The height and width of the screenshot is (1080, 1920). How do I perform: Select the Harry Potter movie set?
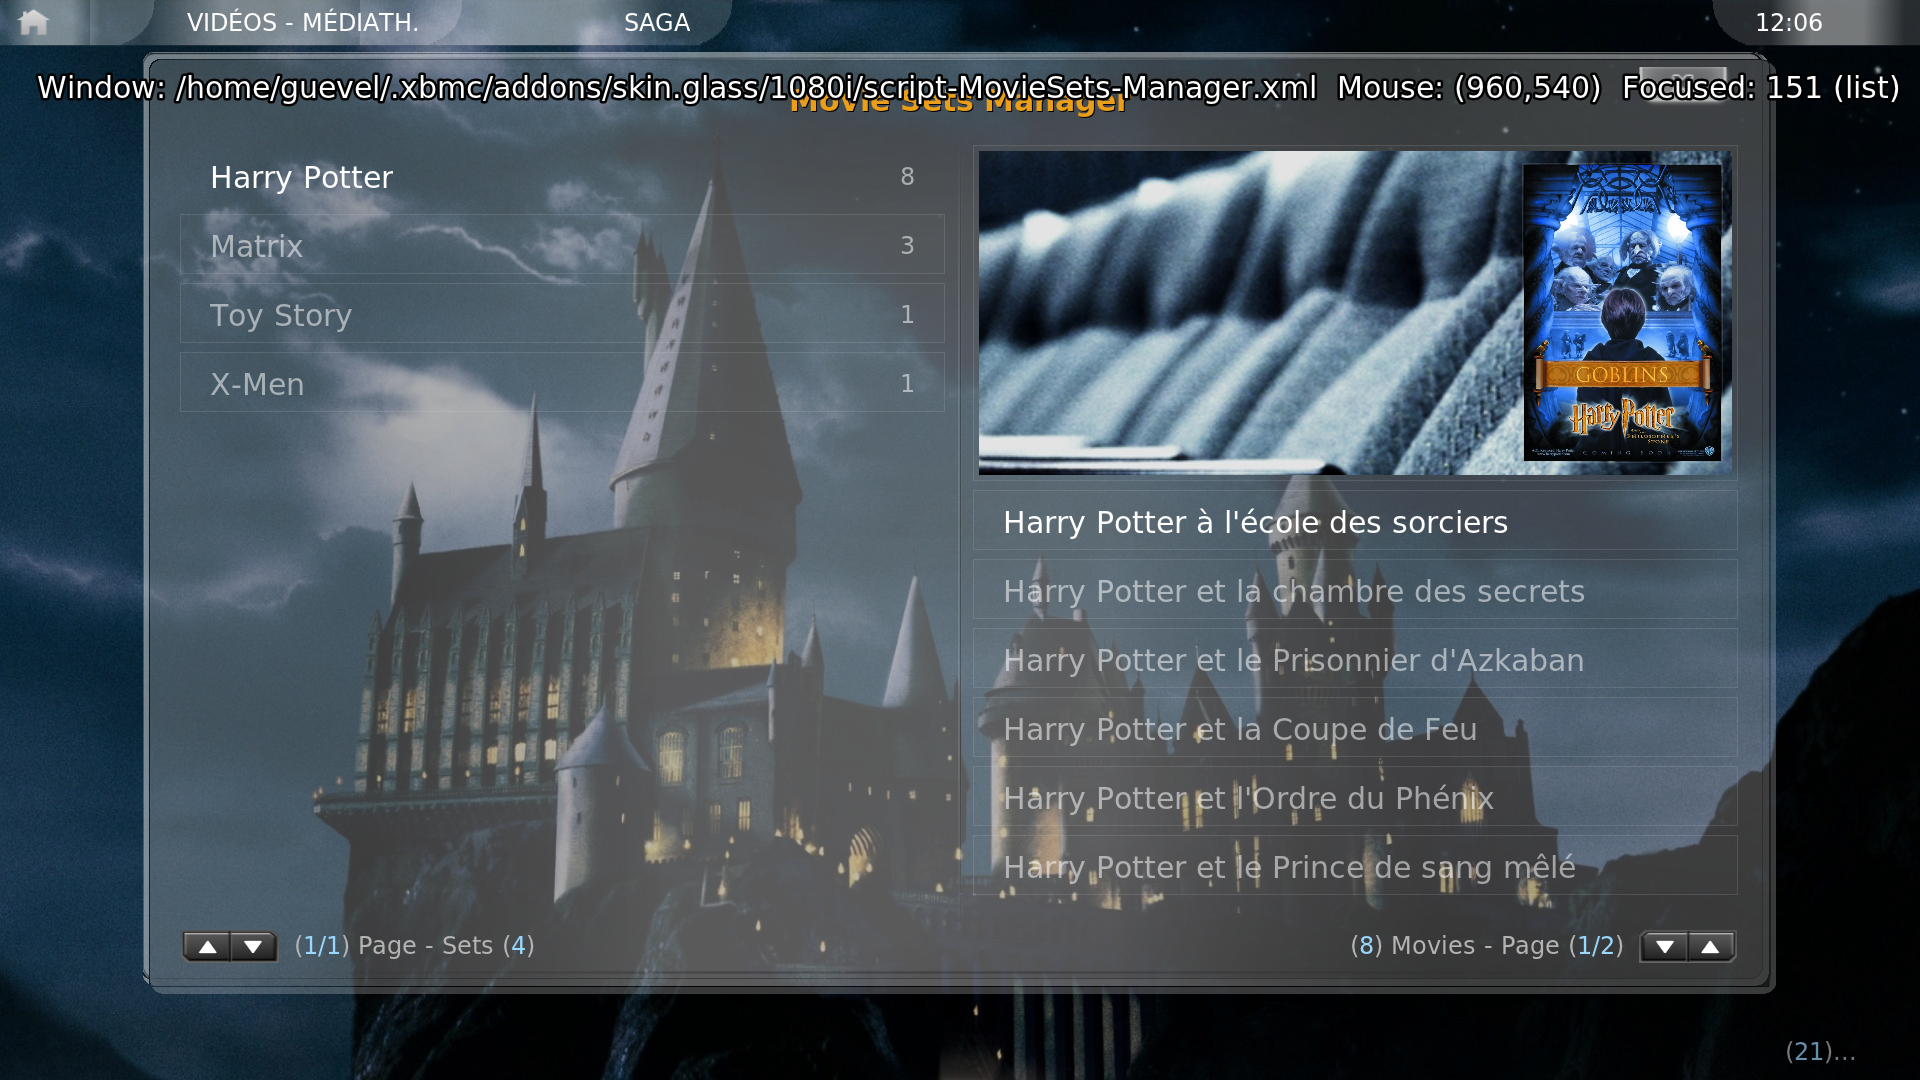(562, 176)
